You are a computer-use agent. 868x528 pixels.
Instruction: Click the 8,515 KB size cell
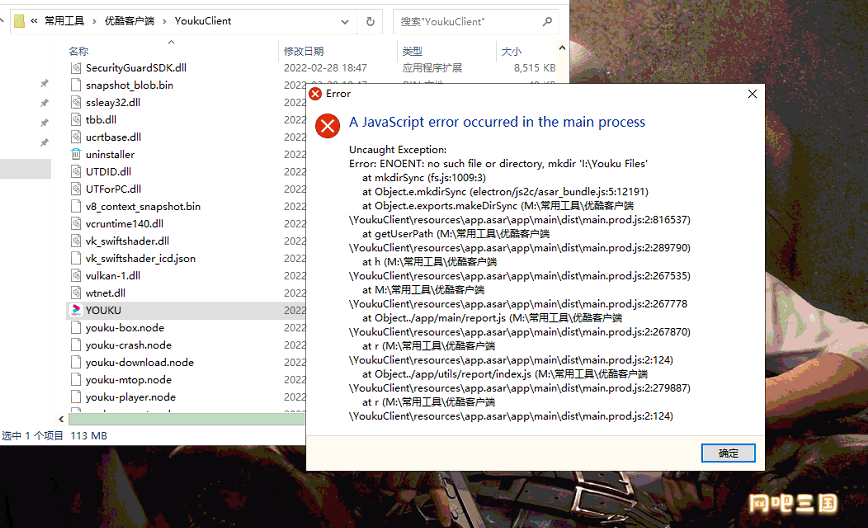(x=534, y=68)
